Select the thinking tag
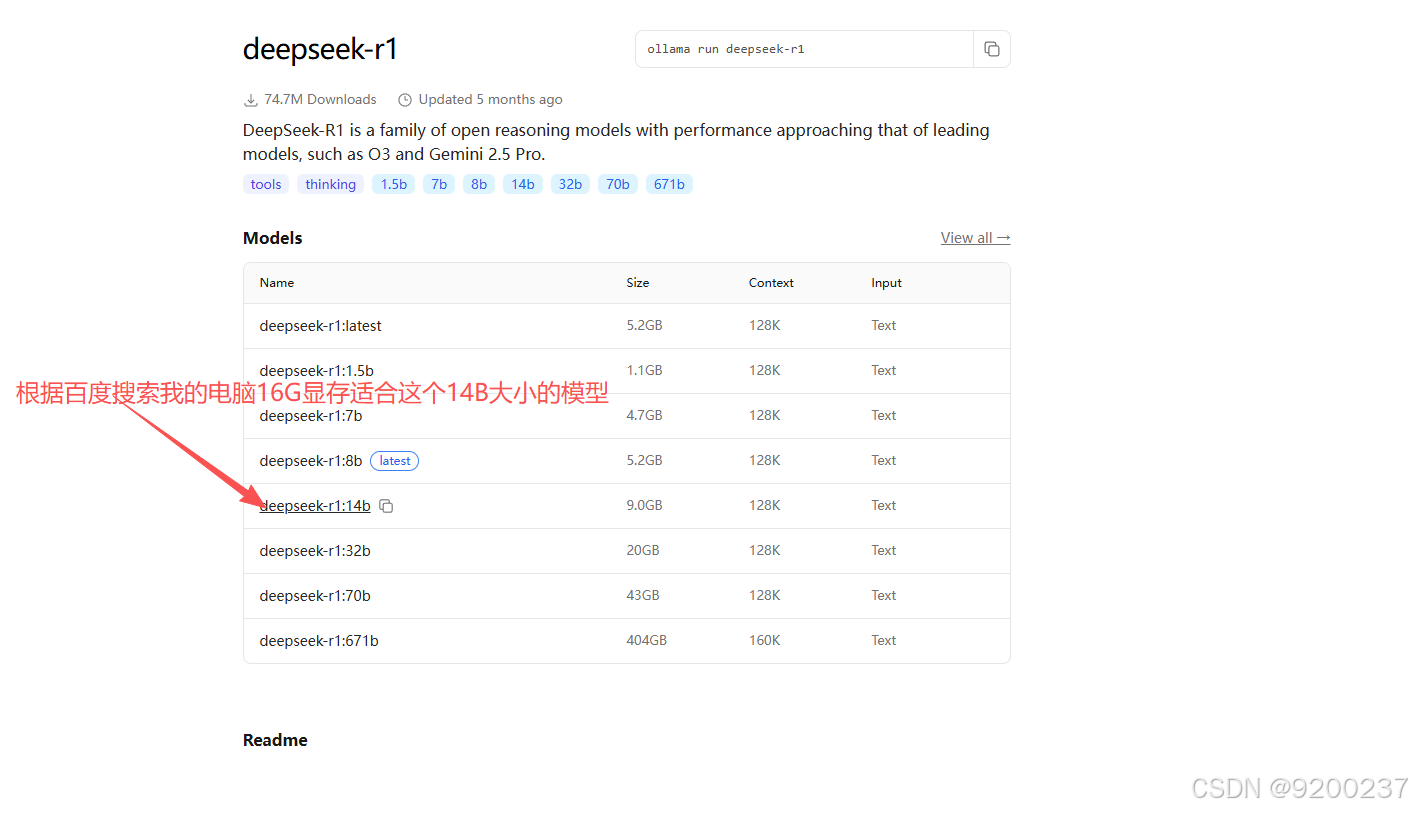This screenshot has height=814, width=1413. [x=330, y=184]
